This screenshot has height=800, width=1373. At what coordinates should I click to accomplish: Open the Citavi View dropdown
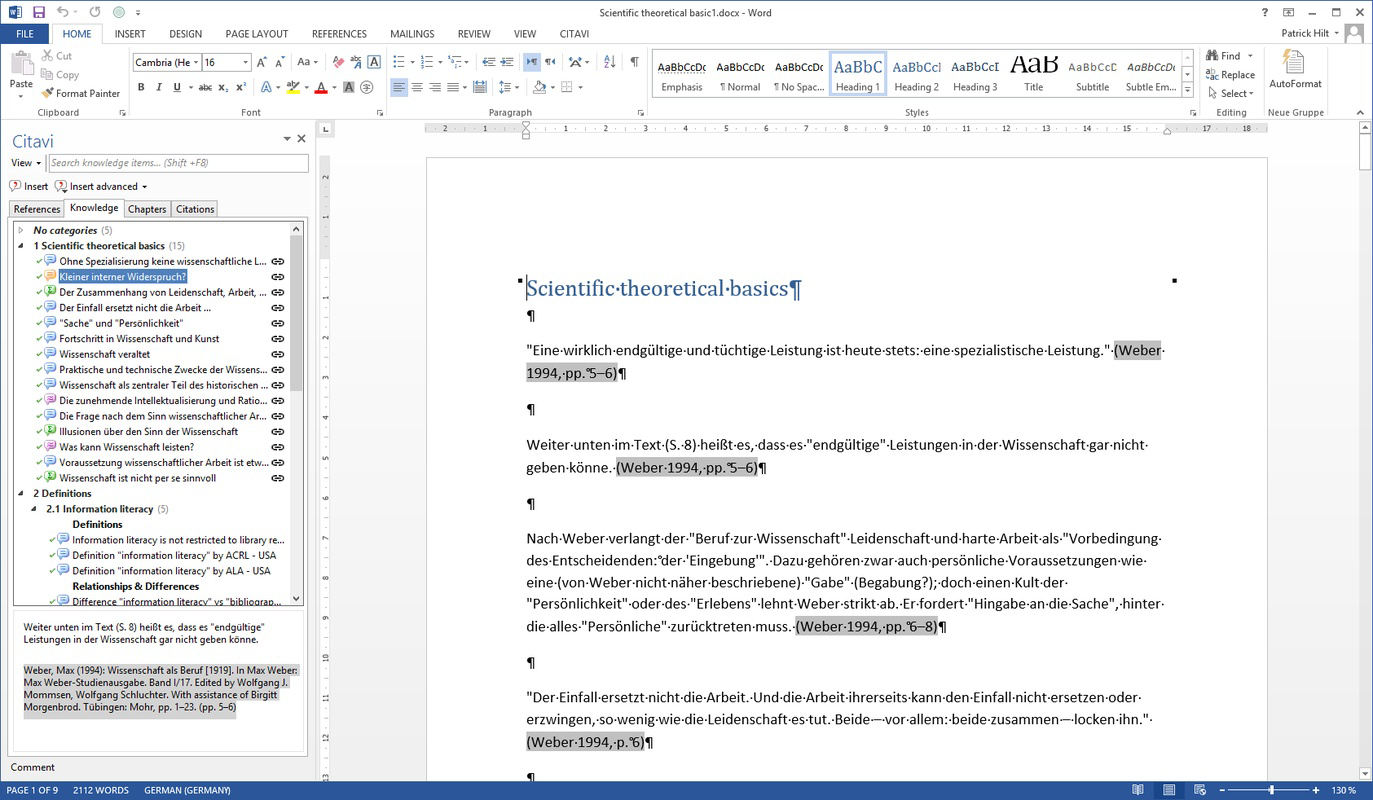pos(26,163)
